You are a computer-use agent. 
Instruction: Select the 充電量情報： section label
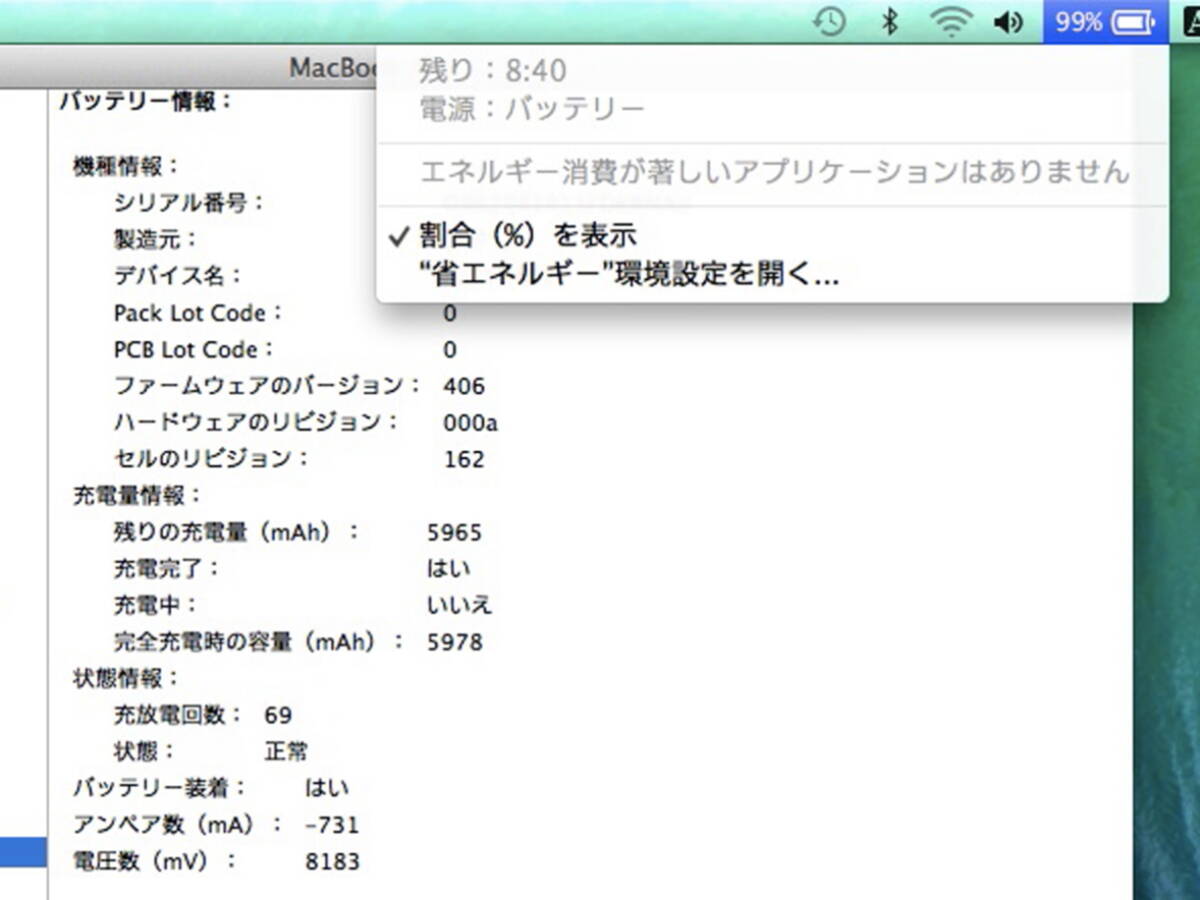[x=137, y=495]
